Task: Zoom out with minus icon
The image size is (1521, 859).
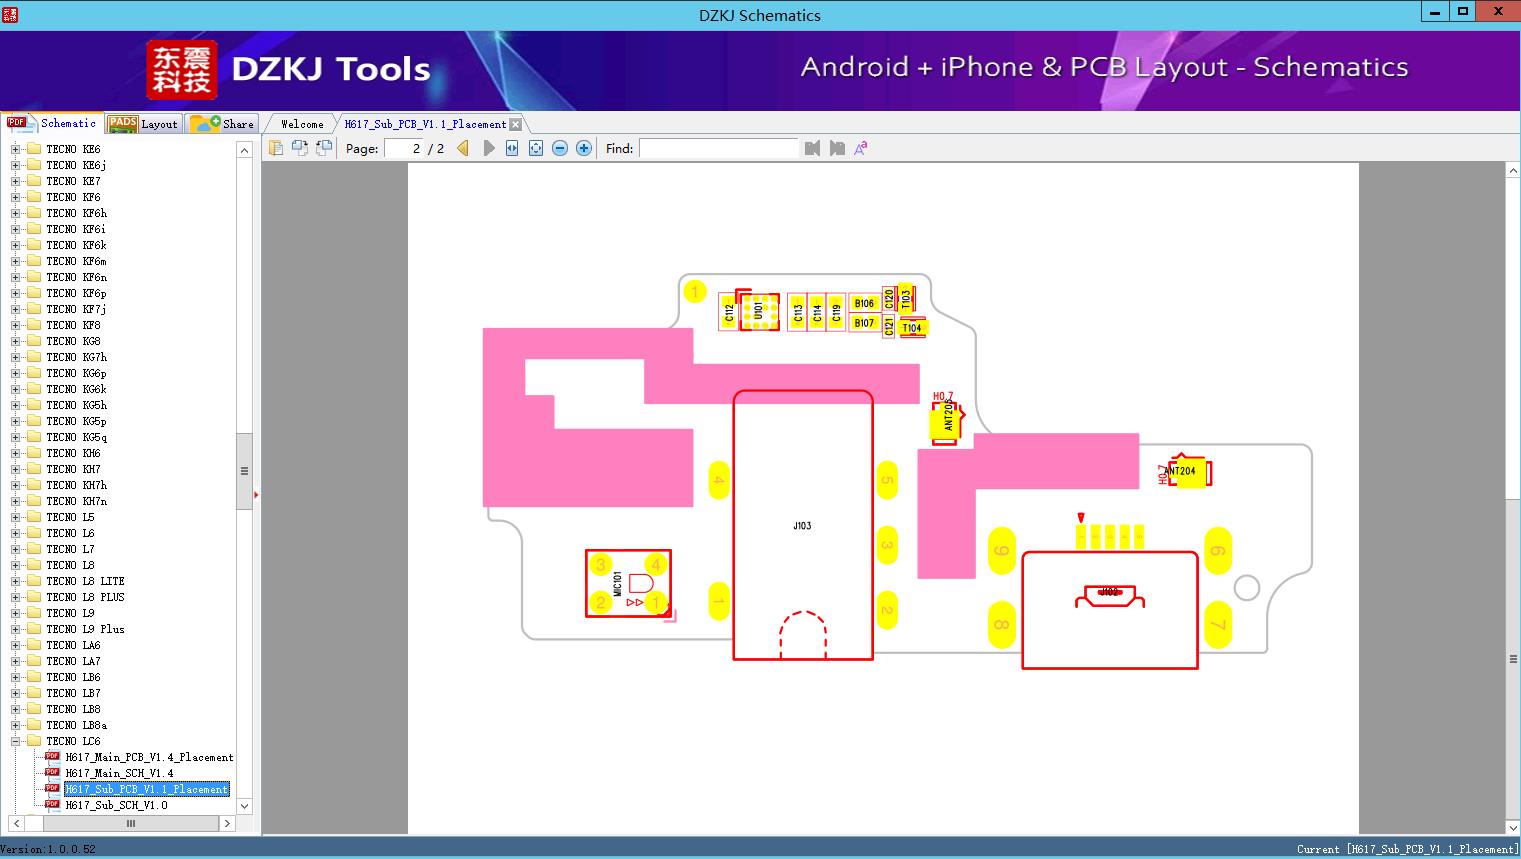Action: point(560,148)
